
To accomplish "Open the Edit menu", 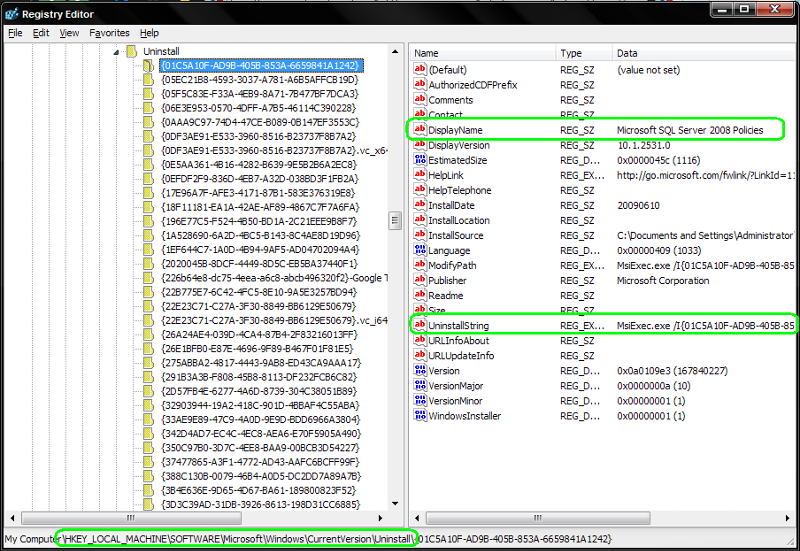I will tap(41, 33).
